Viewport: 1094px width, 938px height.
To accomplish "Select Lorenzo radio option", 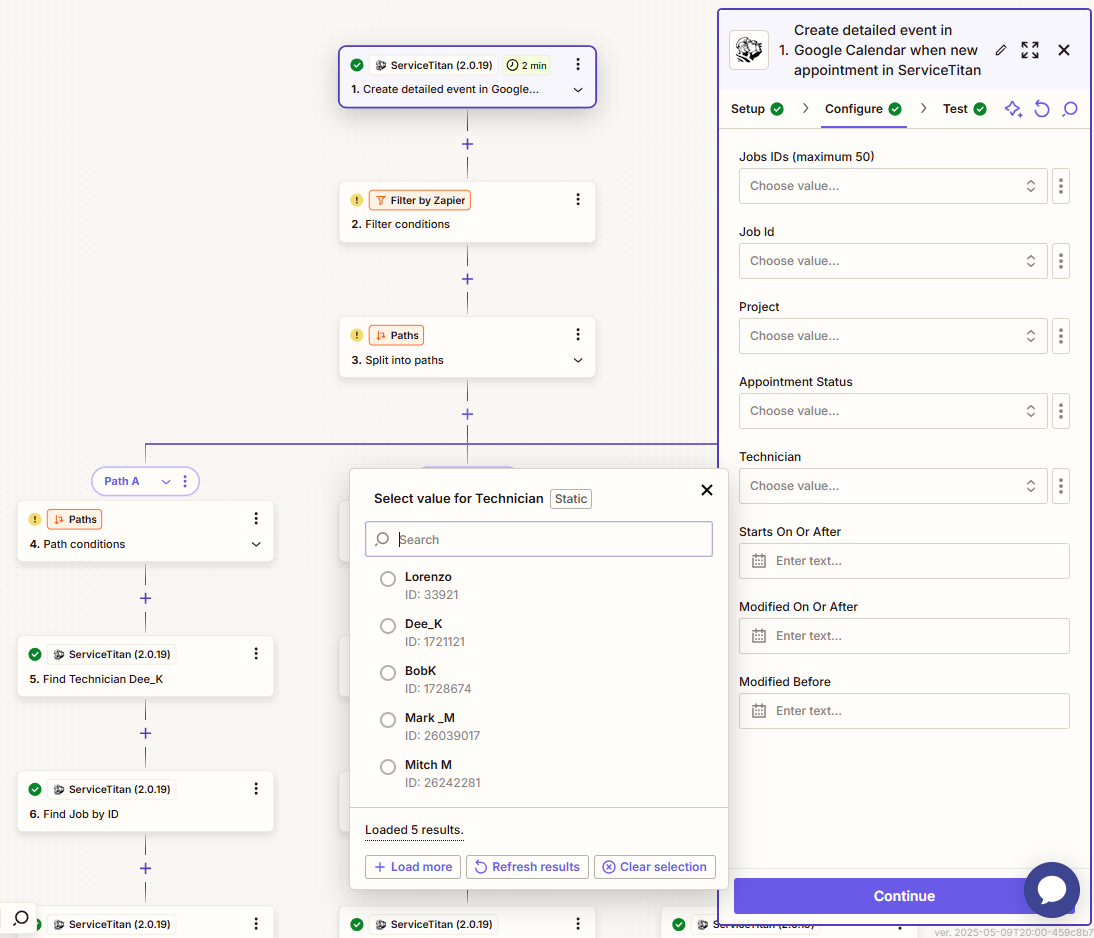I will coord(388,579).
